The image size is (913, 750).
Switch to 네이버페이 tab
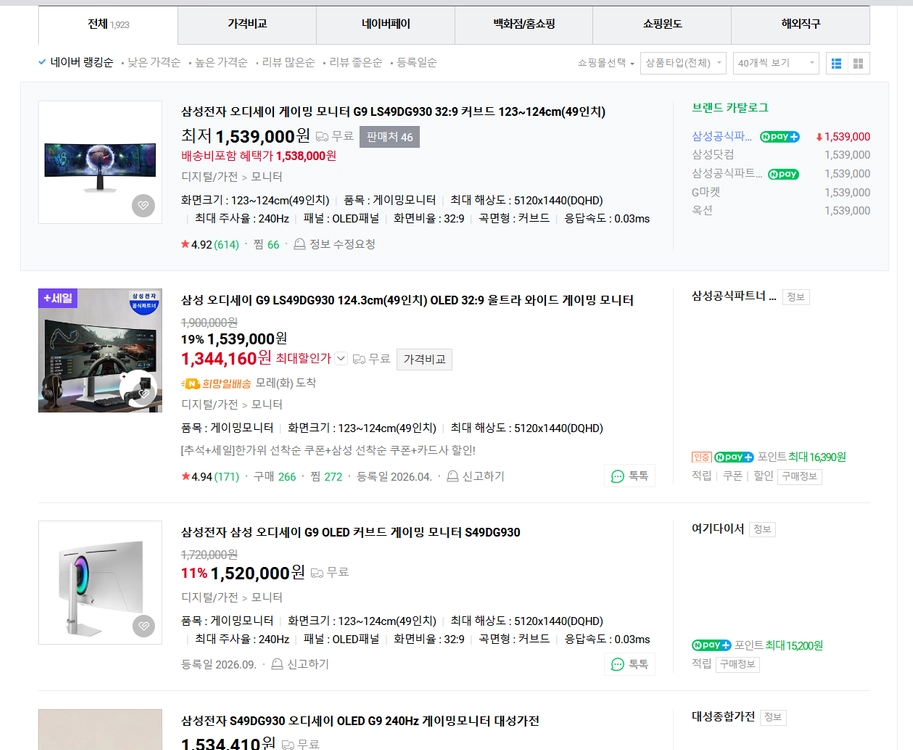coord(385,24)
